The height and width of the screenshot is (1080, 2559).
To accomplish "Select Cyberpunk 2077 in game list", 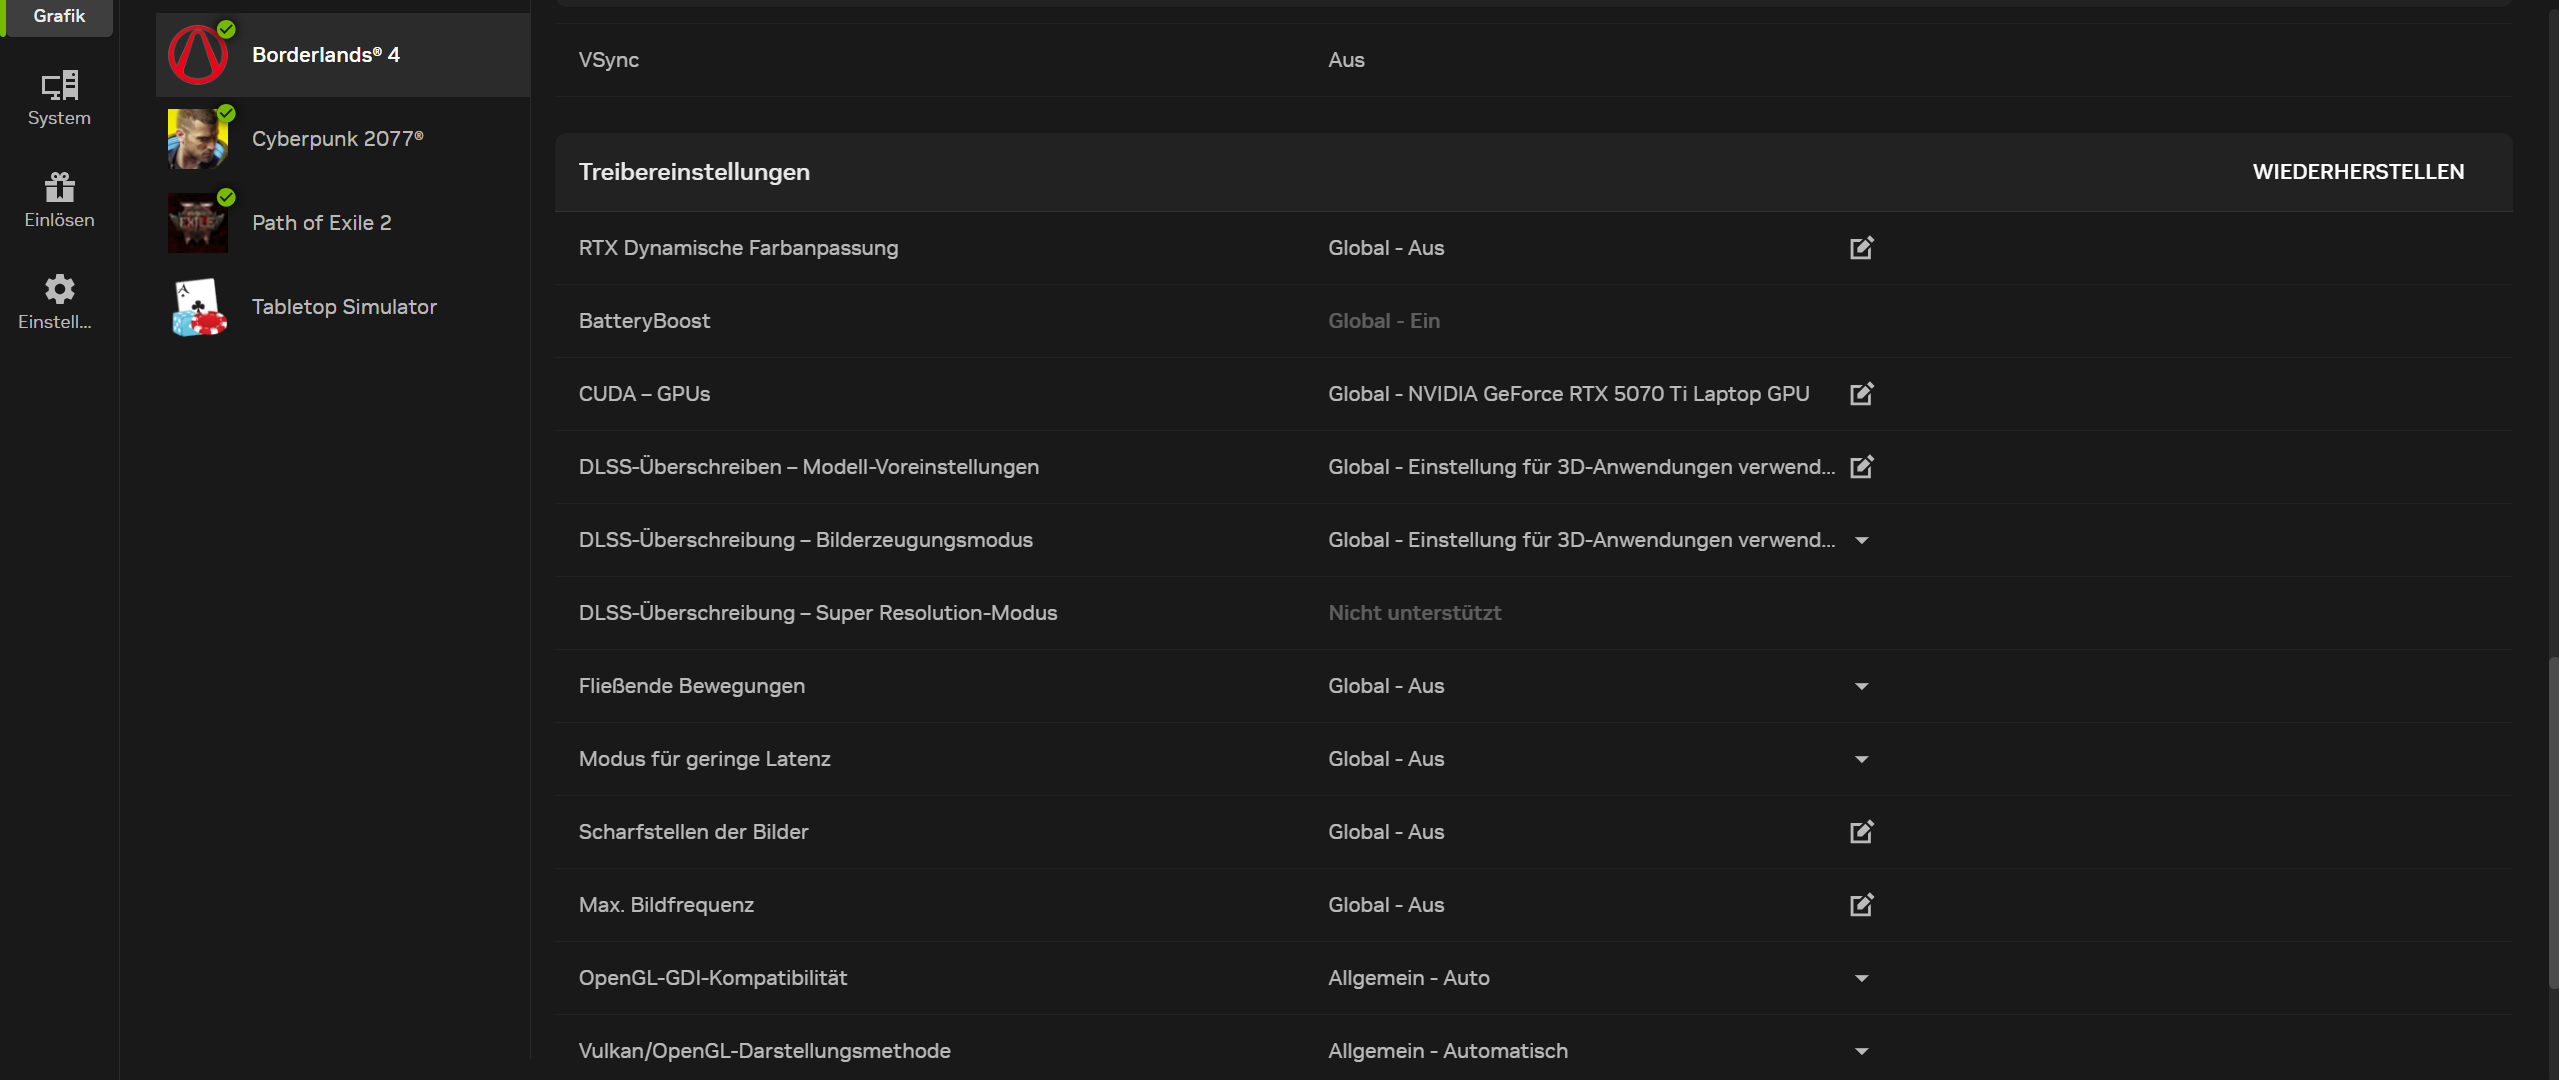I will pyautogui.click(x=338, y=139).
